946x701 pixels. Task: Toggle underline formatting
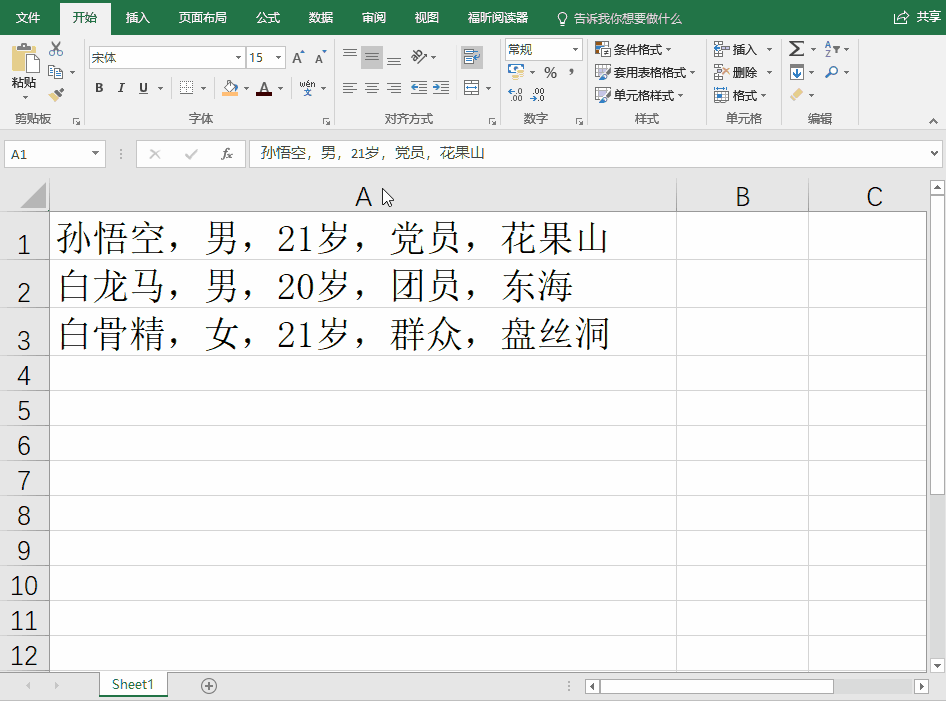pyautogui.click(x=140, y=89)
